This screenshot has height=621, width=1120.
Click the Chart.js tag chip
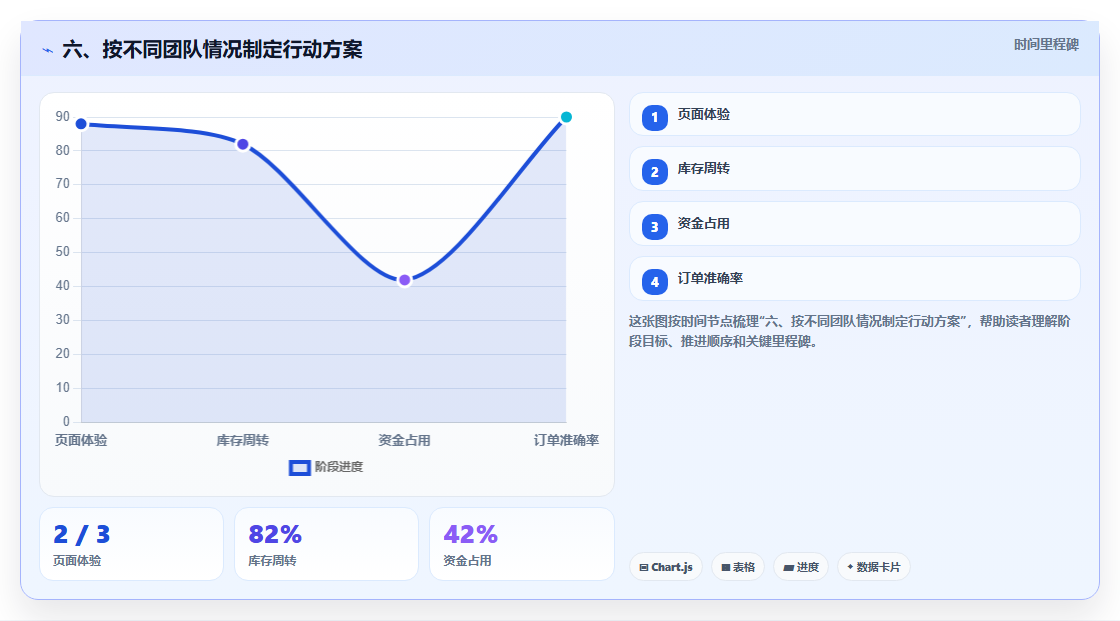point(666,567)
